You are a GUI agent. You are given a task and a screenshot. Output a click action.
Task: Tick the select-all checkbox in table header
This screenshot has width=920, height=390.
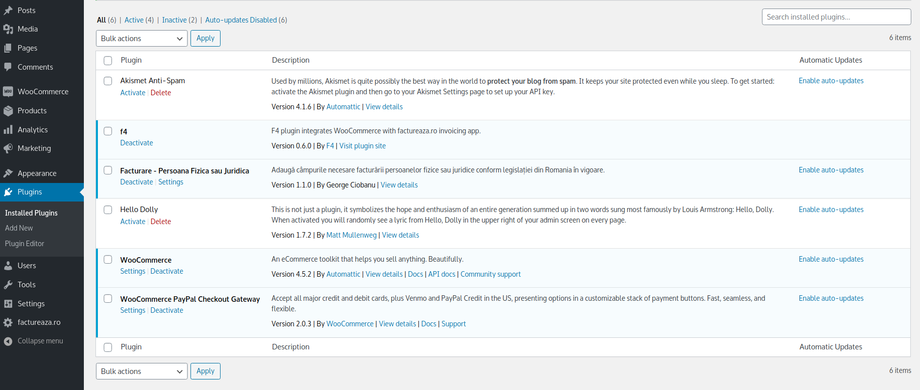point(108,60)
